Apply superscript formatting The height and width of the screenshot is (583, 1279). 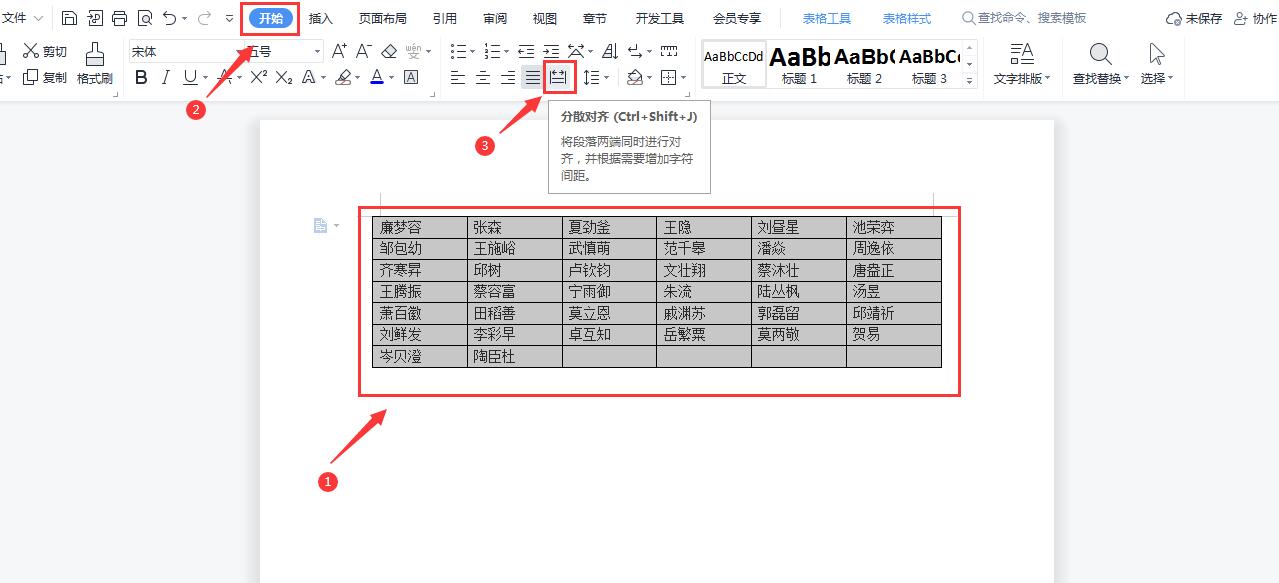[258, 77]
